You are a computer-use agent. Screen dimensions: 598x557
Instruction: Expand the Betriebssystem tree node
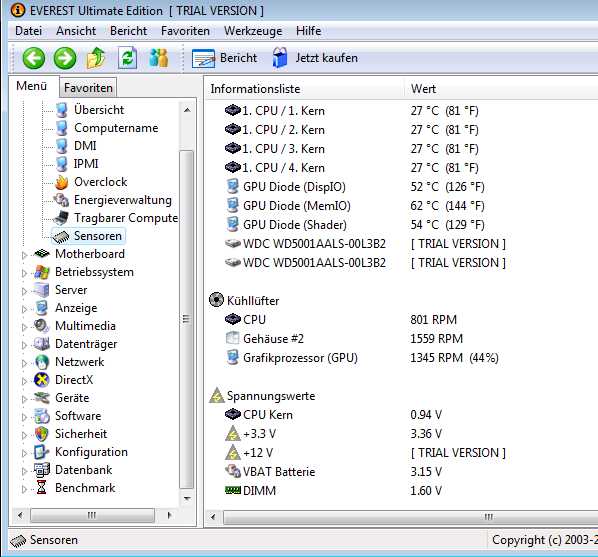pyautogui.click(x=24, y=273)
